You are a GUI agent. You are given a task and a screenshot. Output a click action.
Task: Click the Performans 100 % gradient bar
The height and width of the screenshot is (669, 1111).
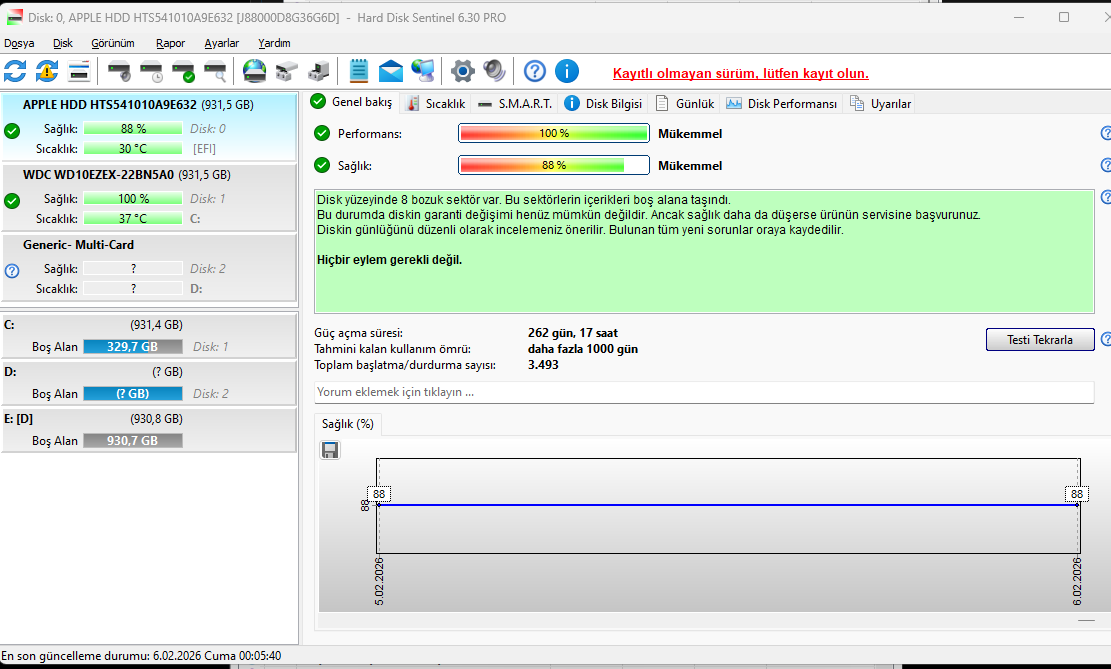coord(553,133)
